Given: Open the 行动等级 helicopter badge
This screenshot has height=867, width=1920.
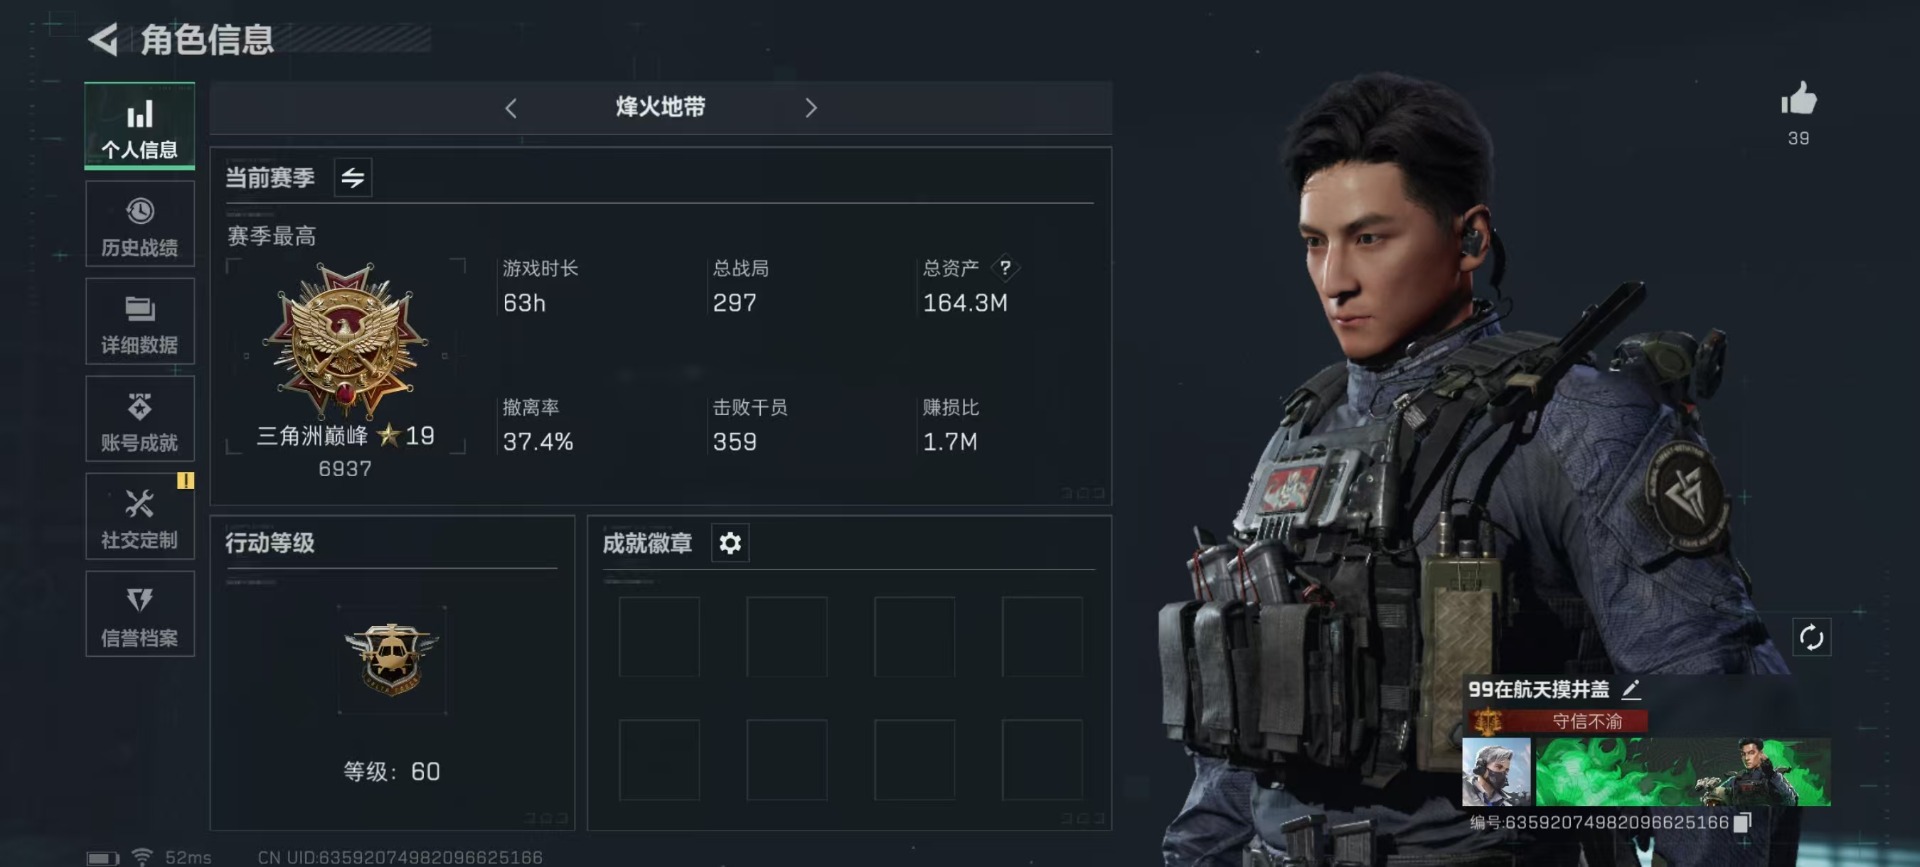Looking at the screenshot, I should 392,659.
